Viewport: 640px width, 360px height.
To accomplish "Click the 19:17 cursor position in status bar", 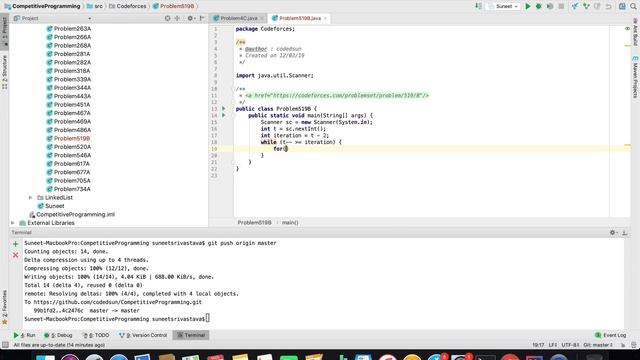I will point(538,345).
